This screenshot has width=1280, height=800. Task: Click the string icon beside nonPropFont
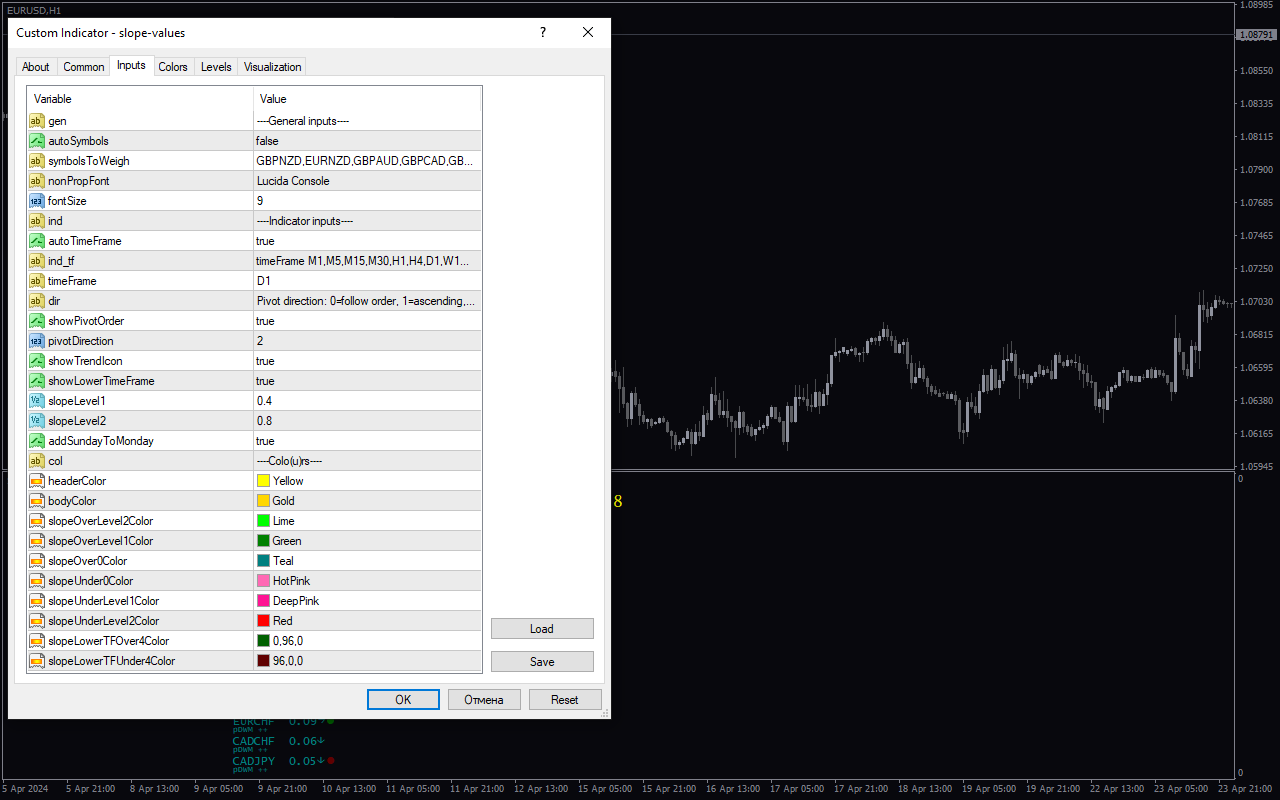pos(36,181)
